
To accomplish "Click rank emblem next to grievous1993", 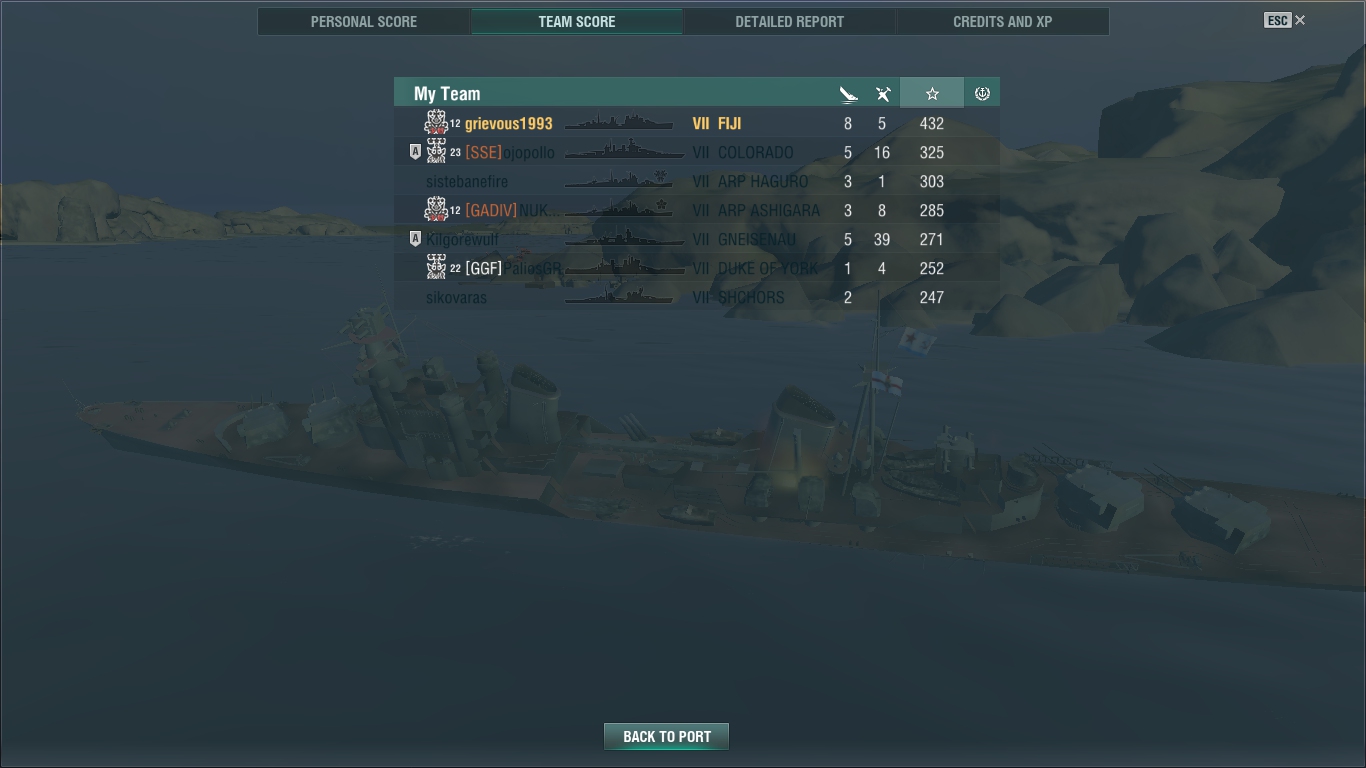I will [436, 123].
